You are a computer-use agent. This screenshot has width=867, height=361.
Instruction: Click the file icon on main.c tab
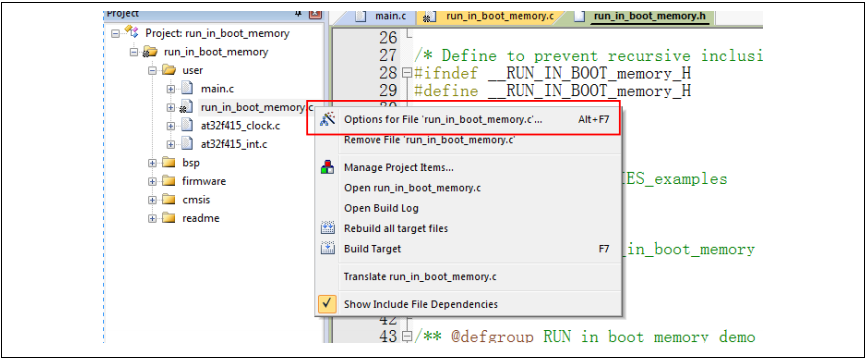[361, 16]
